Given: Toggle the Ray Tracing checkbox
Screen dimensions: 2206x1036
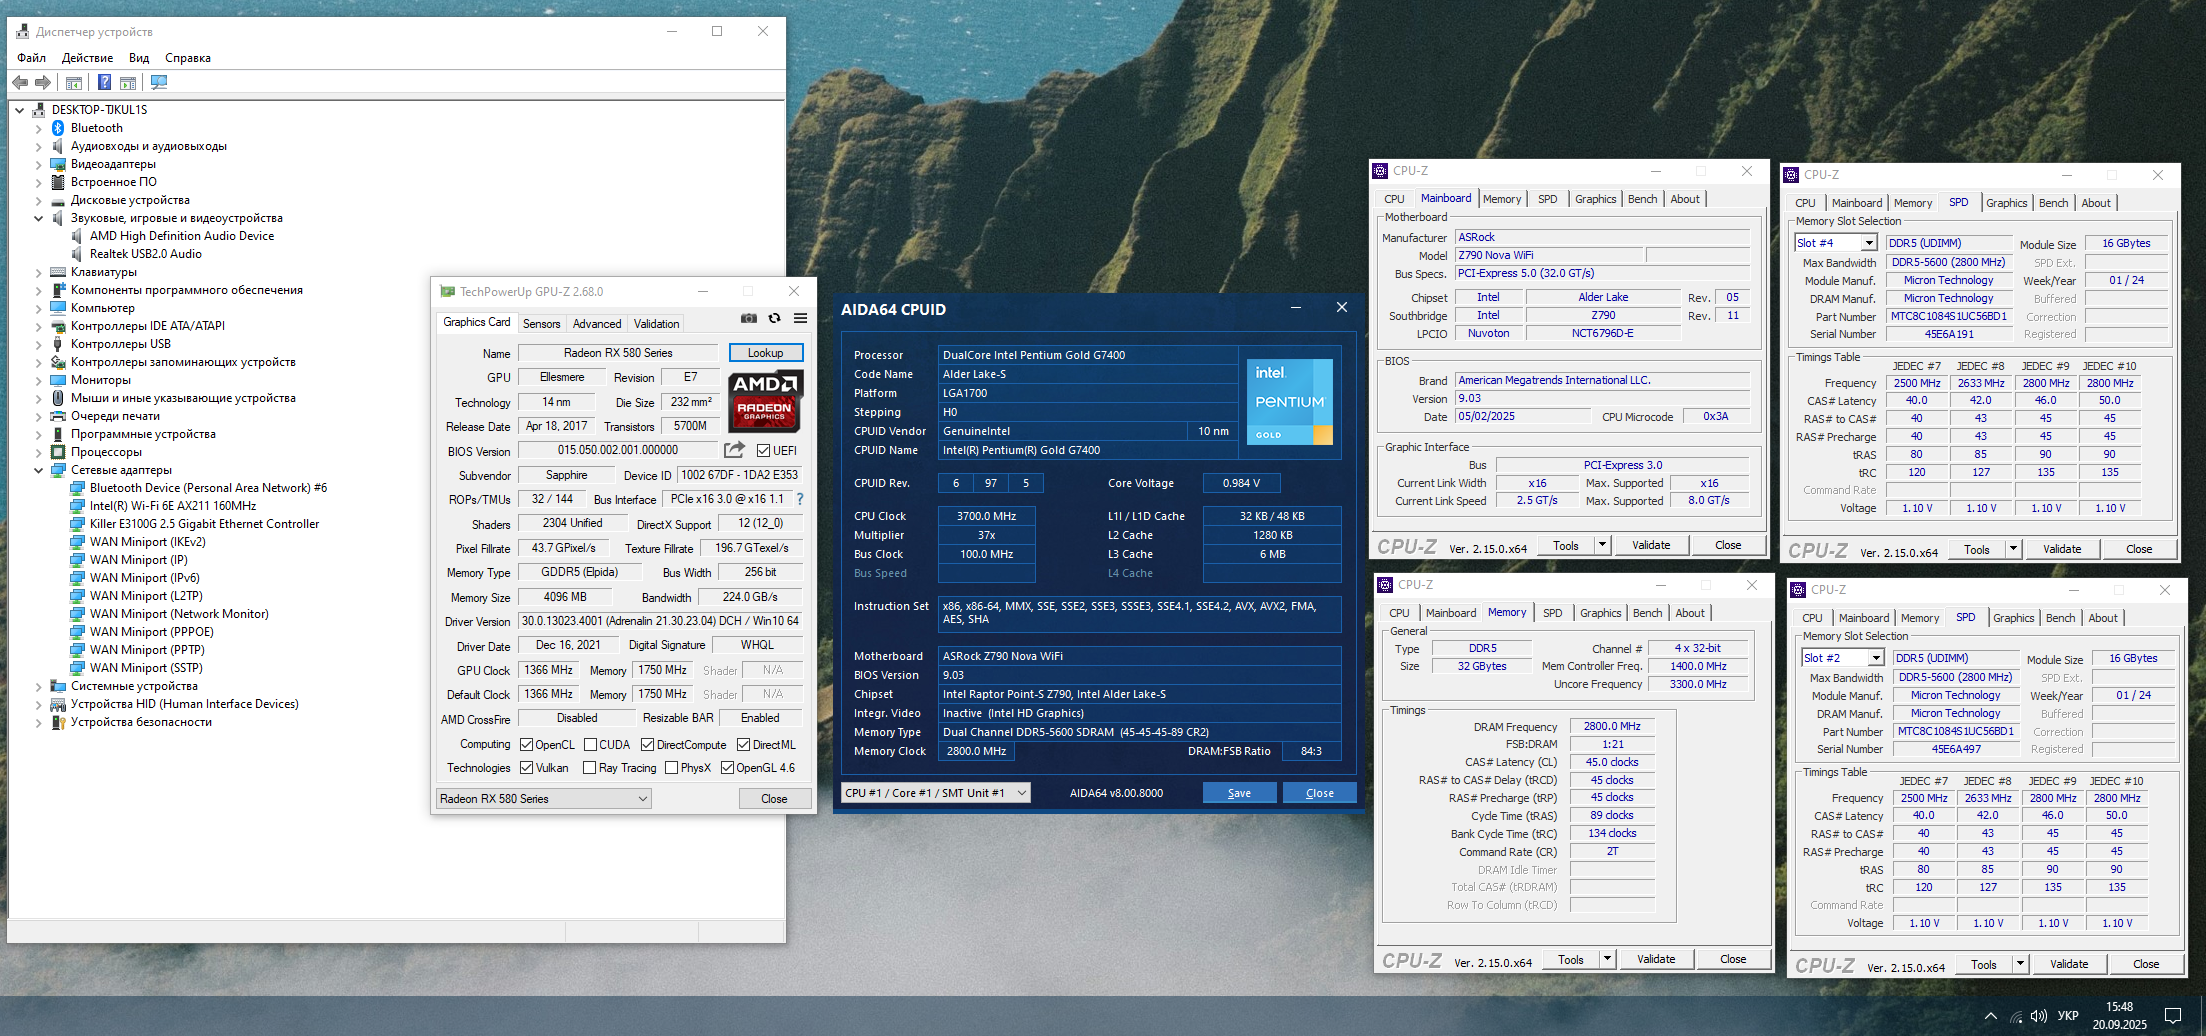Looking at the screenshot, I should pyautogui.click(x=591, y=768).
